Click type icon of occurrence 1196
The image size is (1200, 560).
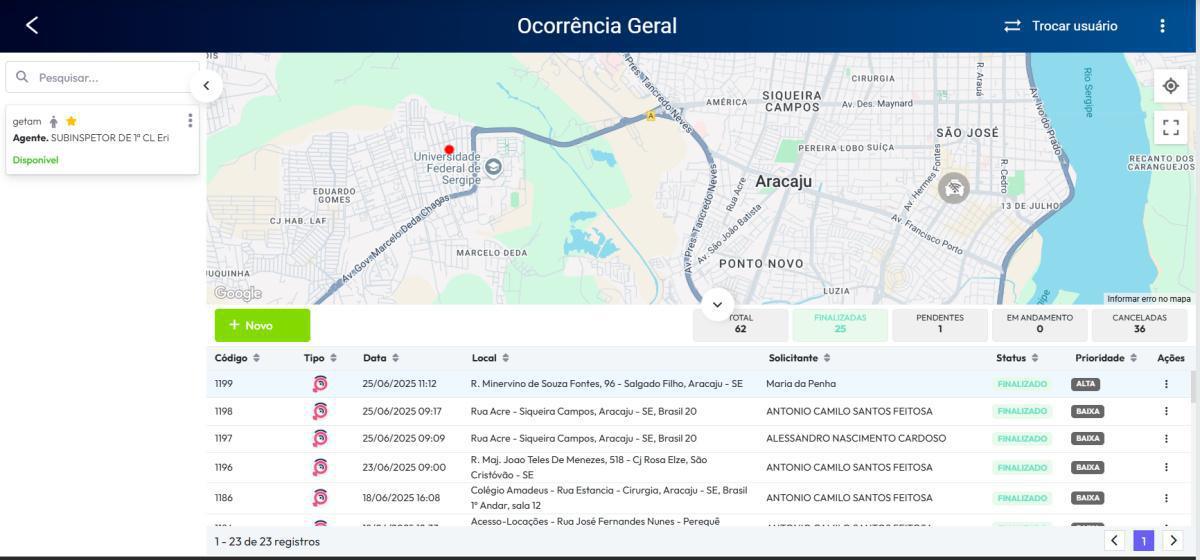320,466
